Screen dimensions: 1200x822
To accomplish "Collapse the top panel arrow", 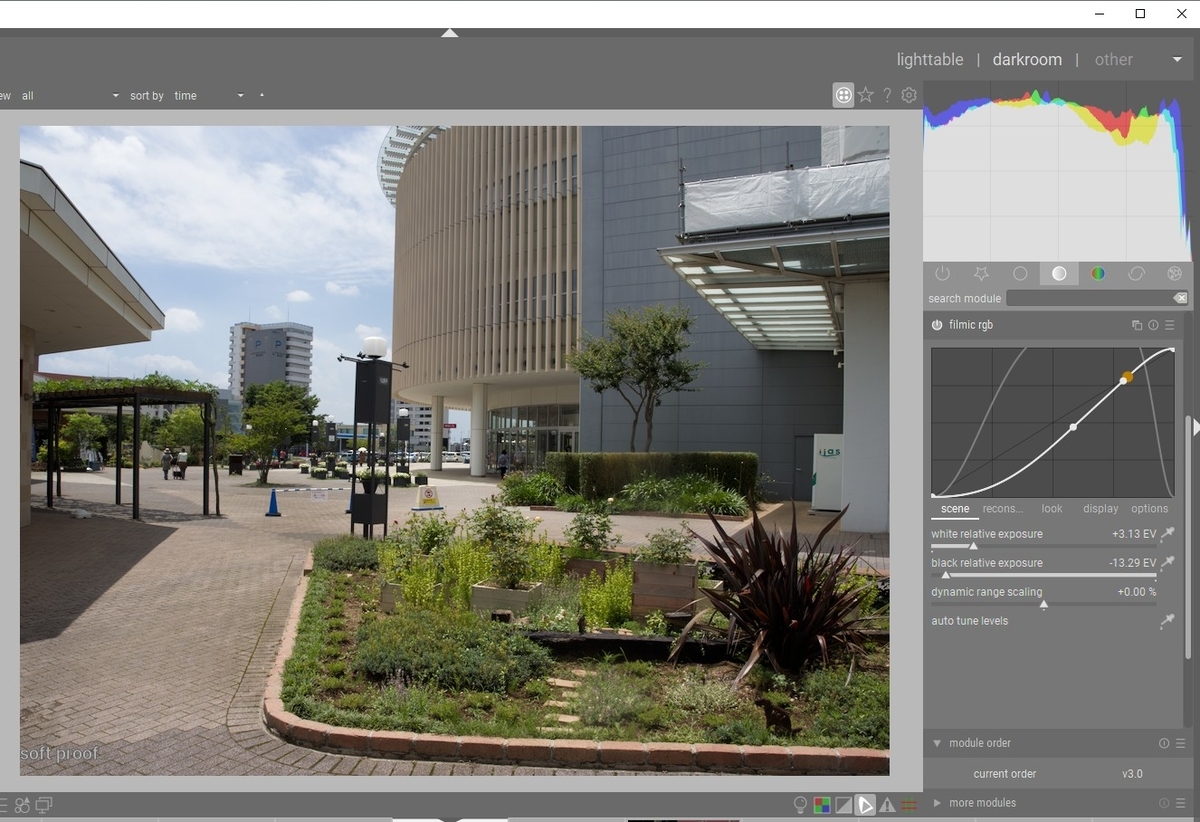I will coord(450,33).
